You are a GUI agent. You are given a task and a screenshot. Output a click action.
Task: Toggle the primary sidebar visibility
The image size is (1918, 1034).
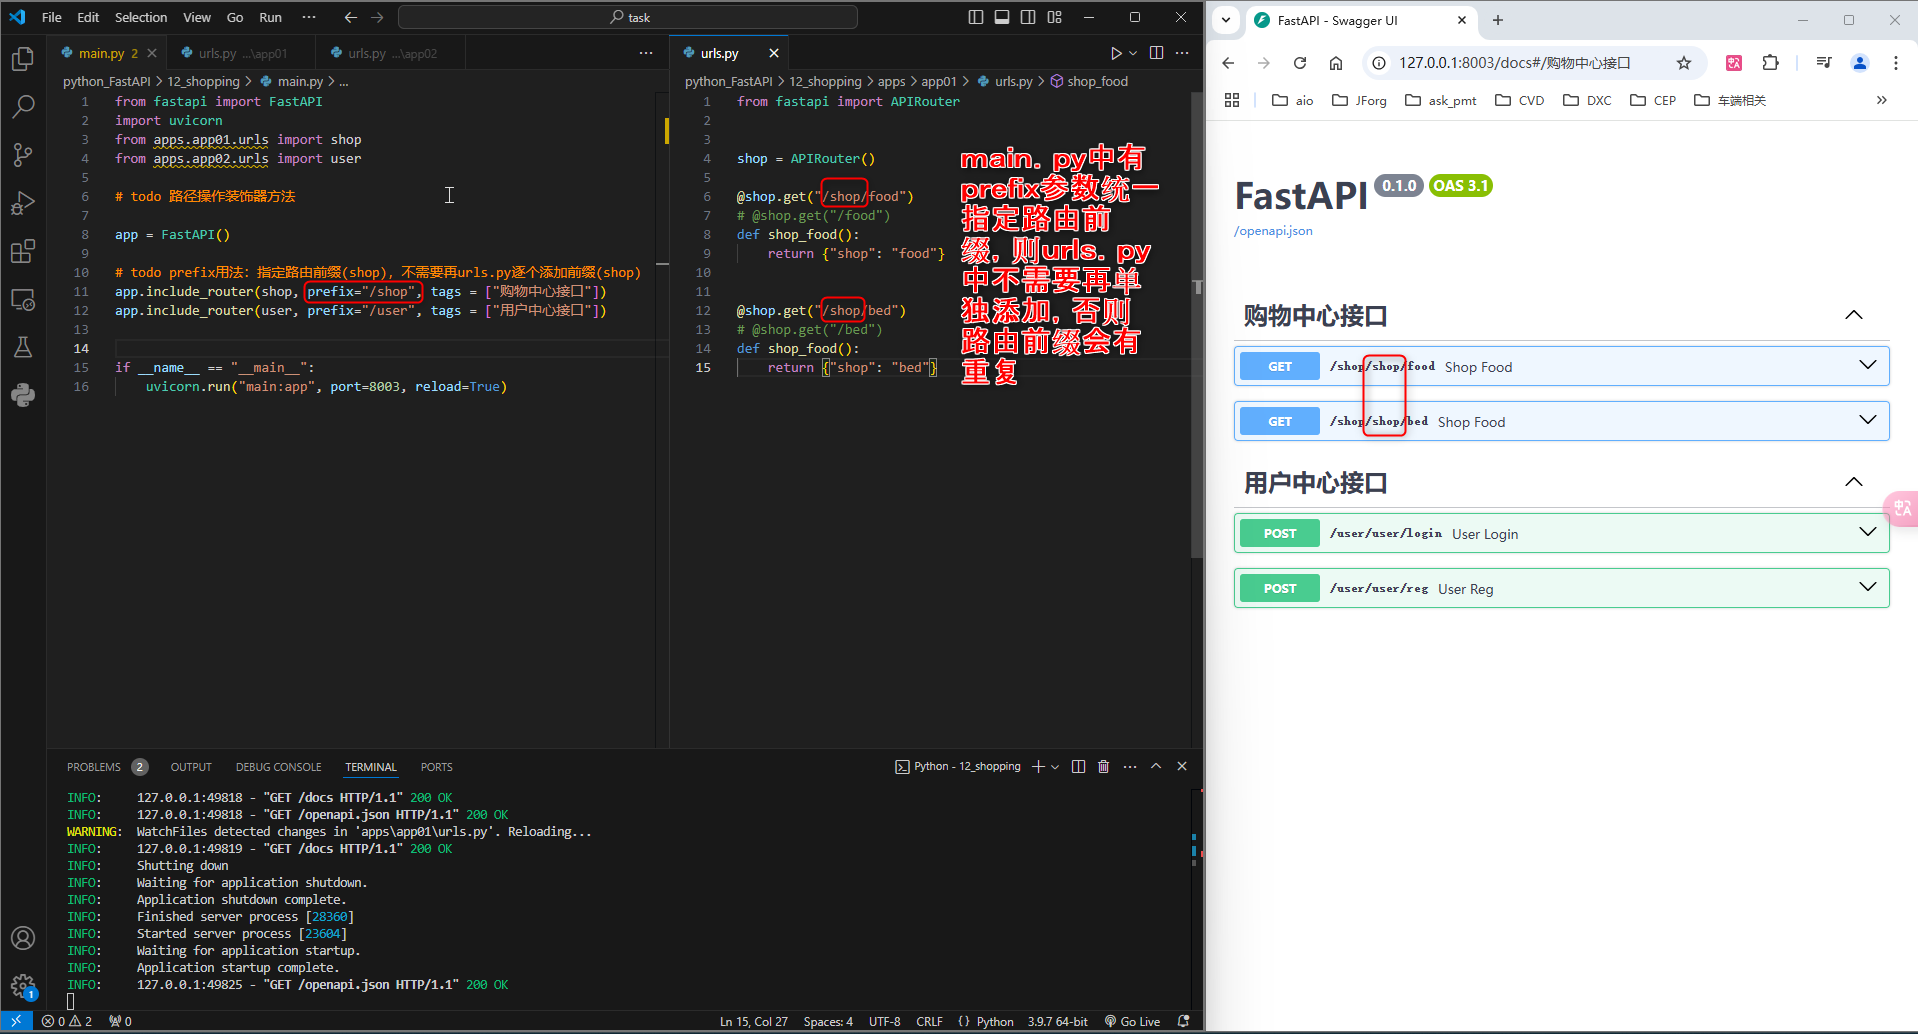[x=974, y=16]
